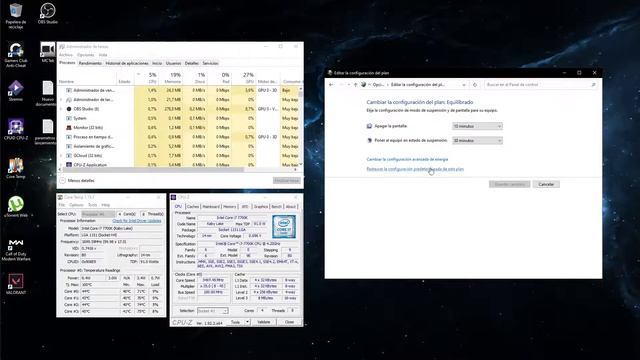Open the Select CPU dropdown in Core Temp
The width and height of the screenshot is (640, 360).
pos(98,214)
